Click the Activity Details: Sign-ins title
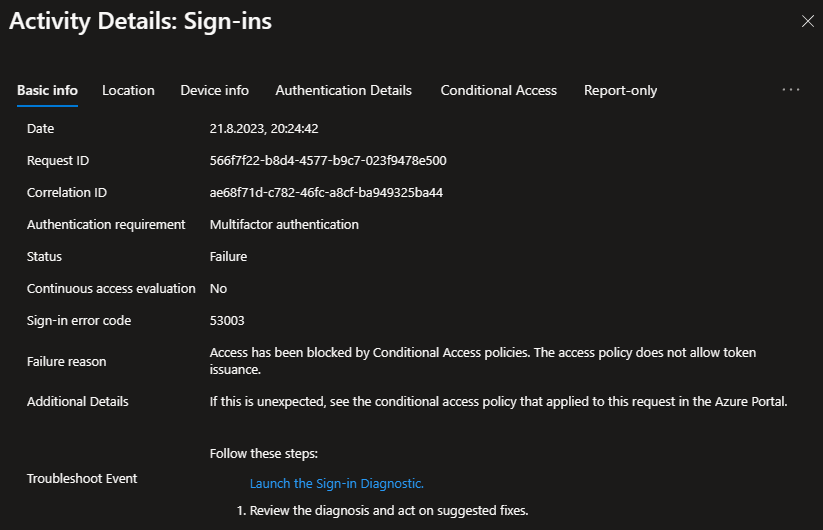 point(140,21)
